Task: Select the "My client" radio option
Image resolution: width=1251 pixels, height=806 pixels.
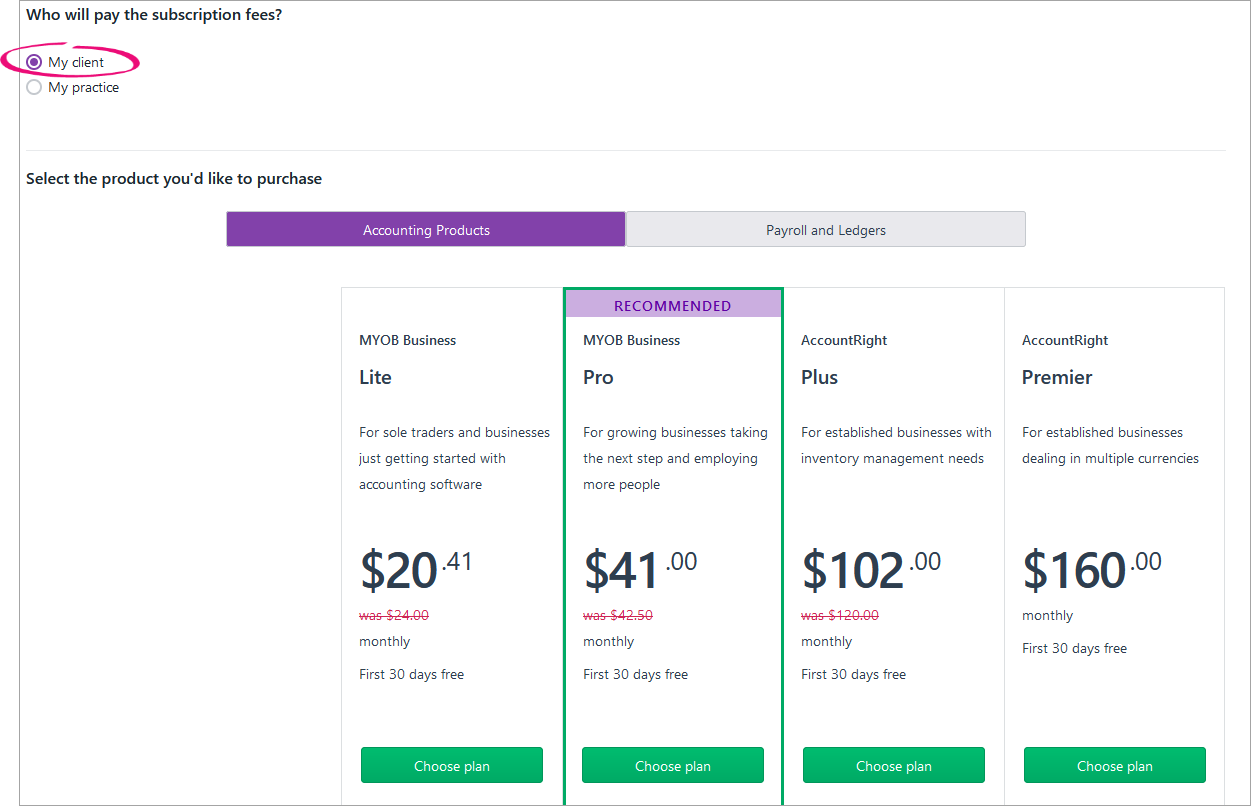Action: pos(35,62)
